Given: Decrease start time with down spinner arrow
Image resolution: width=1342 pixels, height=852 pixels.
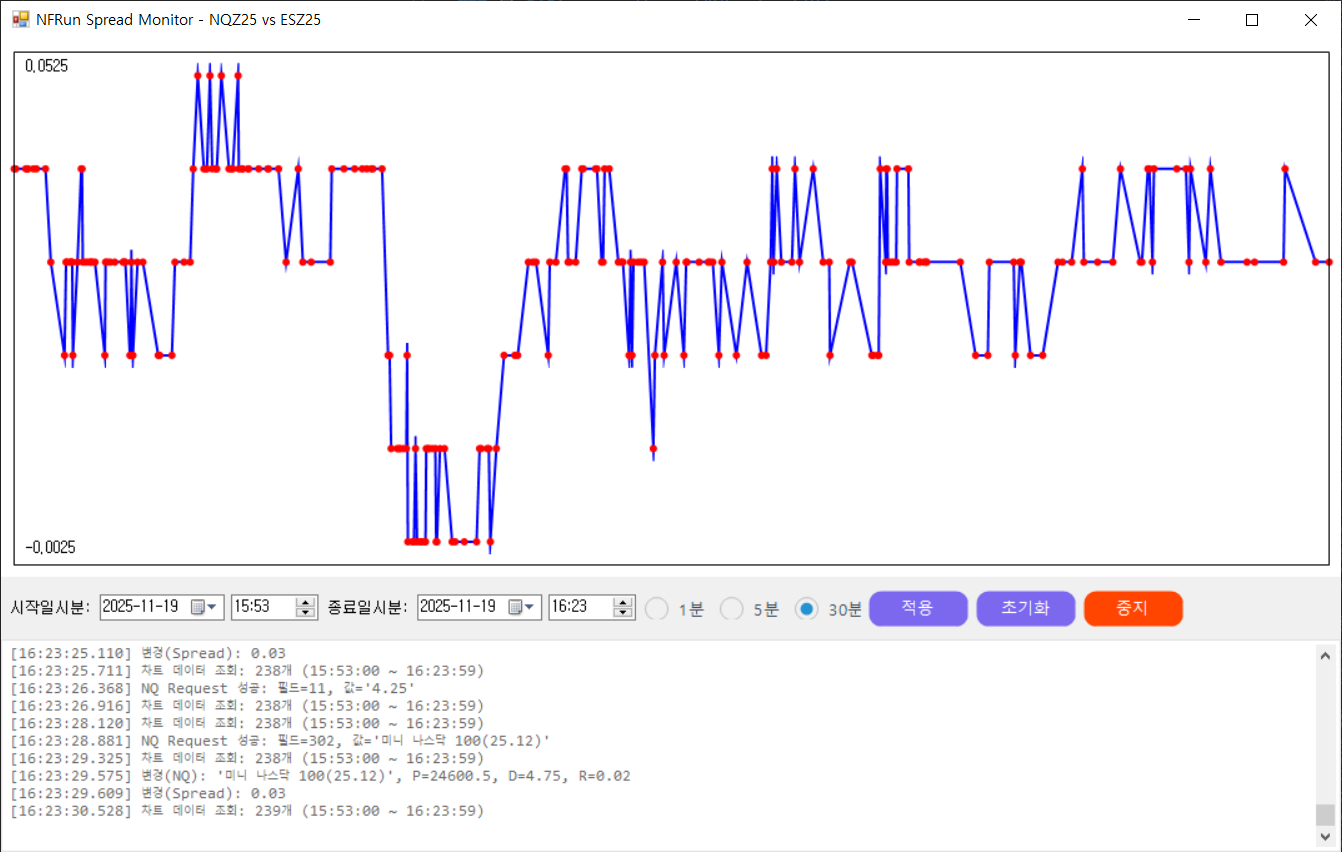Looking at the screenshot, I should click(306, 613).
